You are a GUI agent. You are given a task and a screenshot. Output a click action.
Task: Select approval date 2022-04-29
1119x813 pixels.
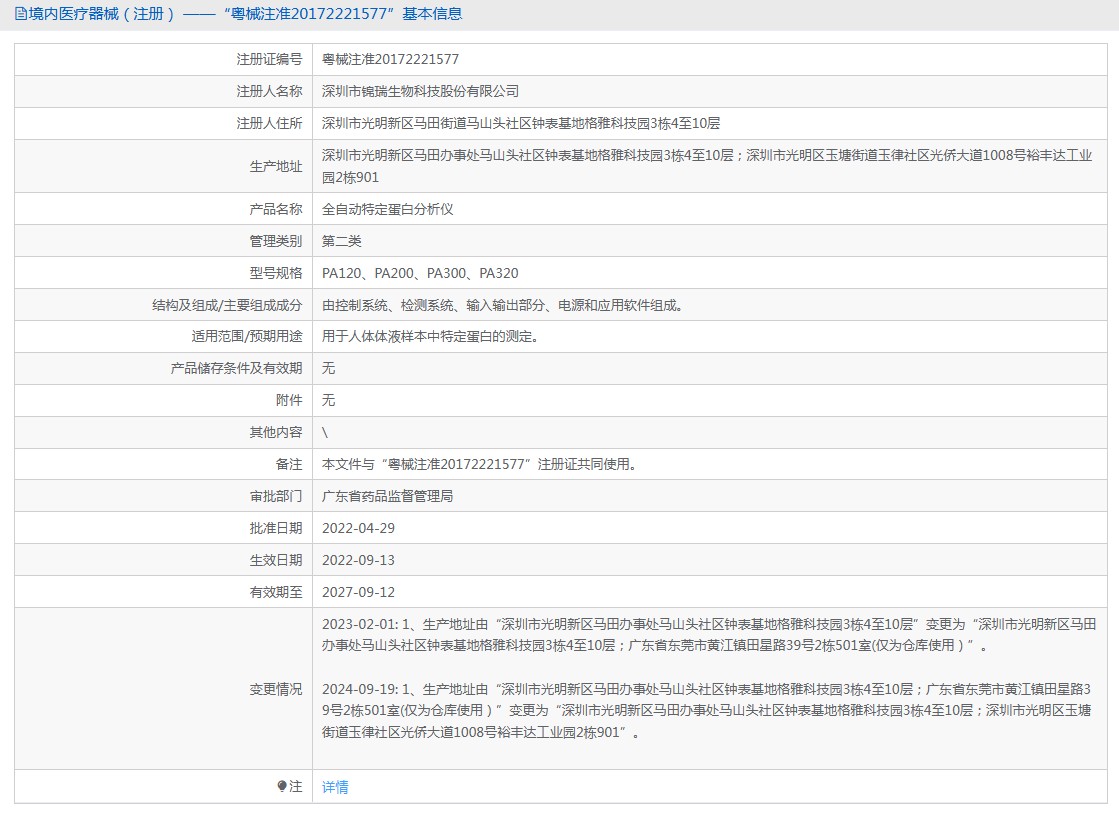358,528
